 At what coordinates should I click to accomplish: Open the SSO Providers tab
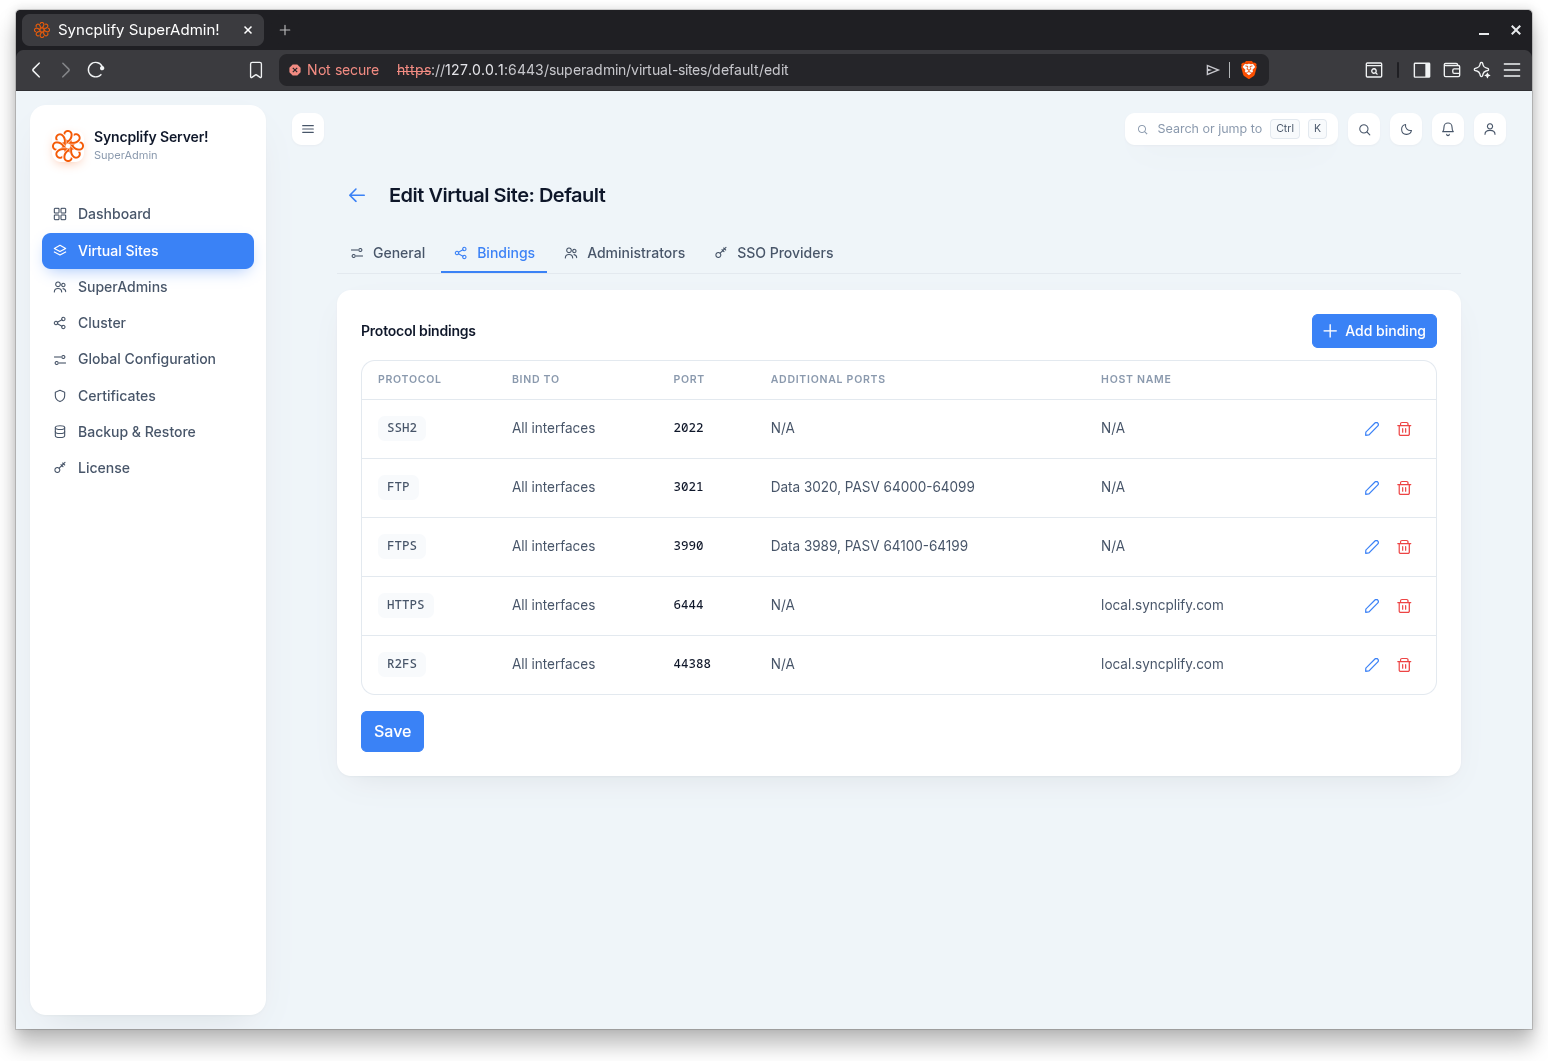click(x=774, y=253)
